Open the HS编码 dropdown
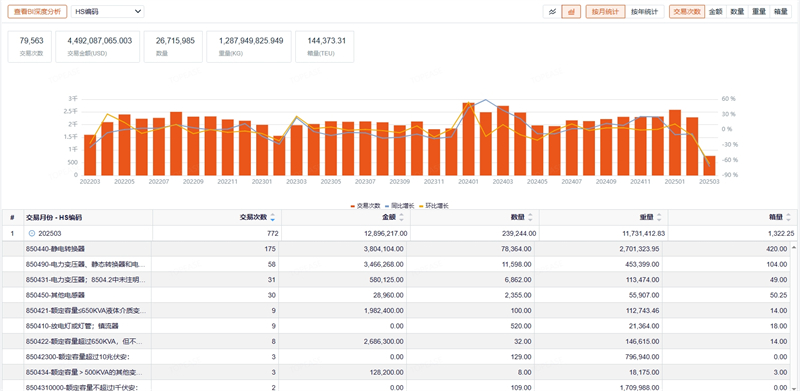Image resolution: width=800 pixels, height=391 pixels. 107,12
